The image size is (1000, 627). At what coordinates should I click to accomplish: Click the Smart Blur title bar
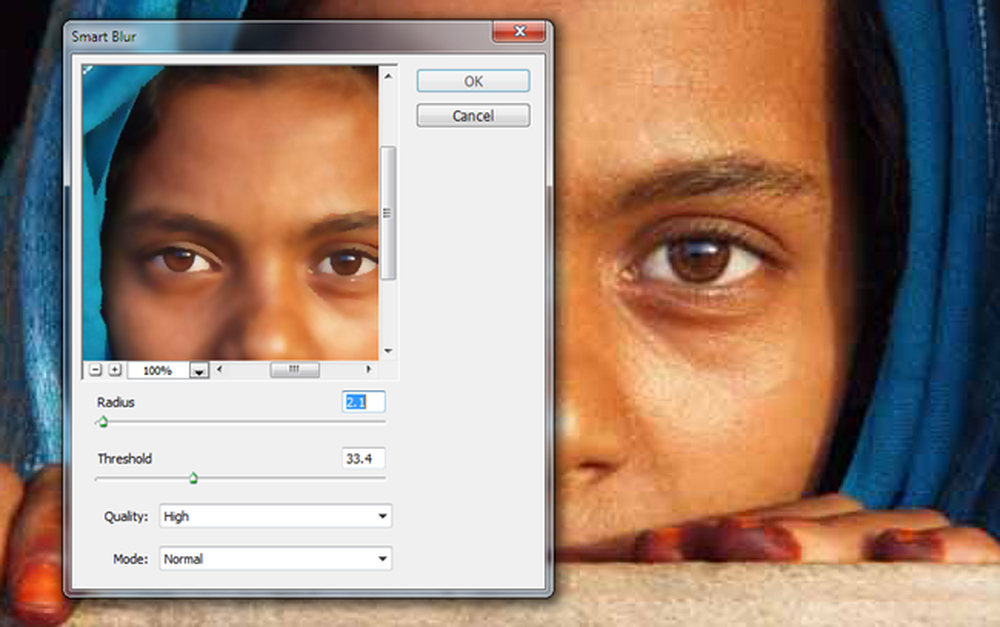(x=281, y=36)
